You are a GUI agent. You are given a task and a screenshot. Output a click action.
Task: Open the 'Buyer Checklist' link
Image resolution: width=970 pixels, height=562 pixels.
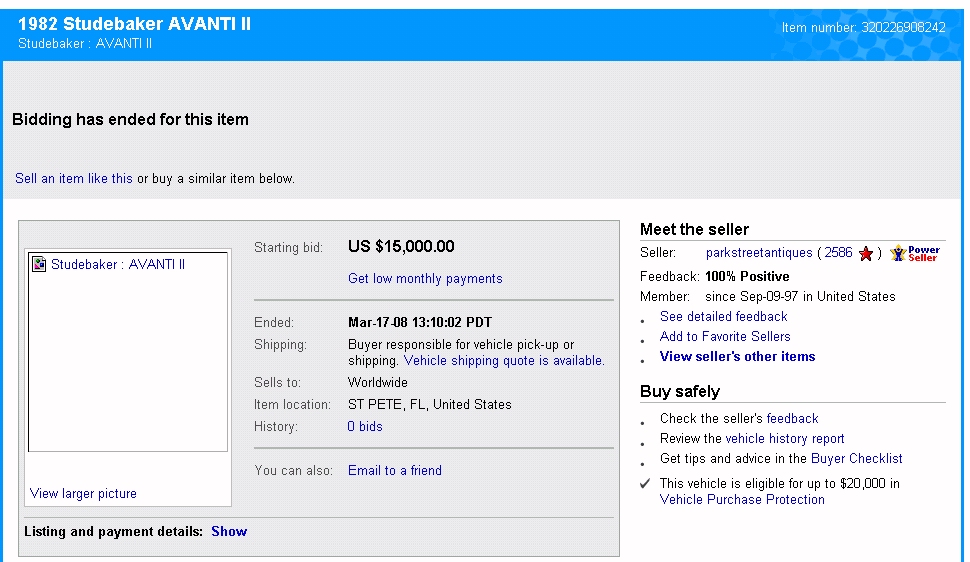pyautogui.click(x=856, y=459)
